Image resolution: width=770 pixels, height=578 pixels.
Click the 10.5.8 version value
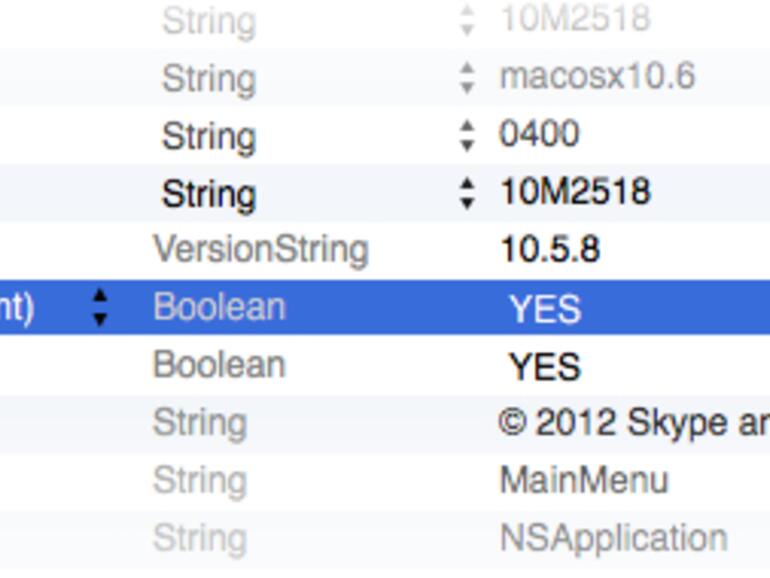550,250
